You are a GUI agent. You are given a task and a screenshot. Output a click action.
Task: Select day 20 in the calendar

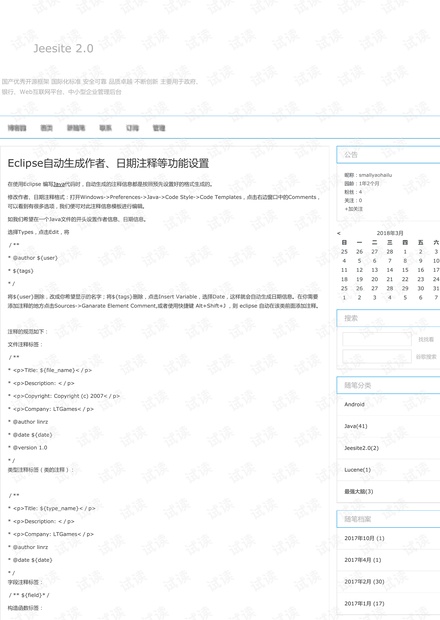tap(375, 279)
